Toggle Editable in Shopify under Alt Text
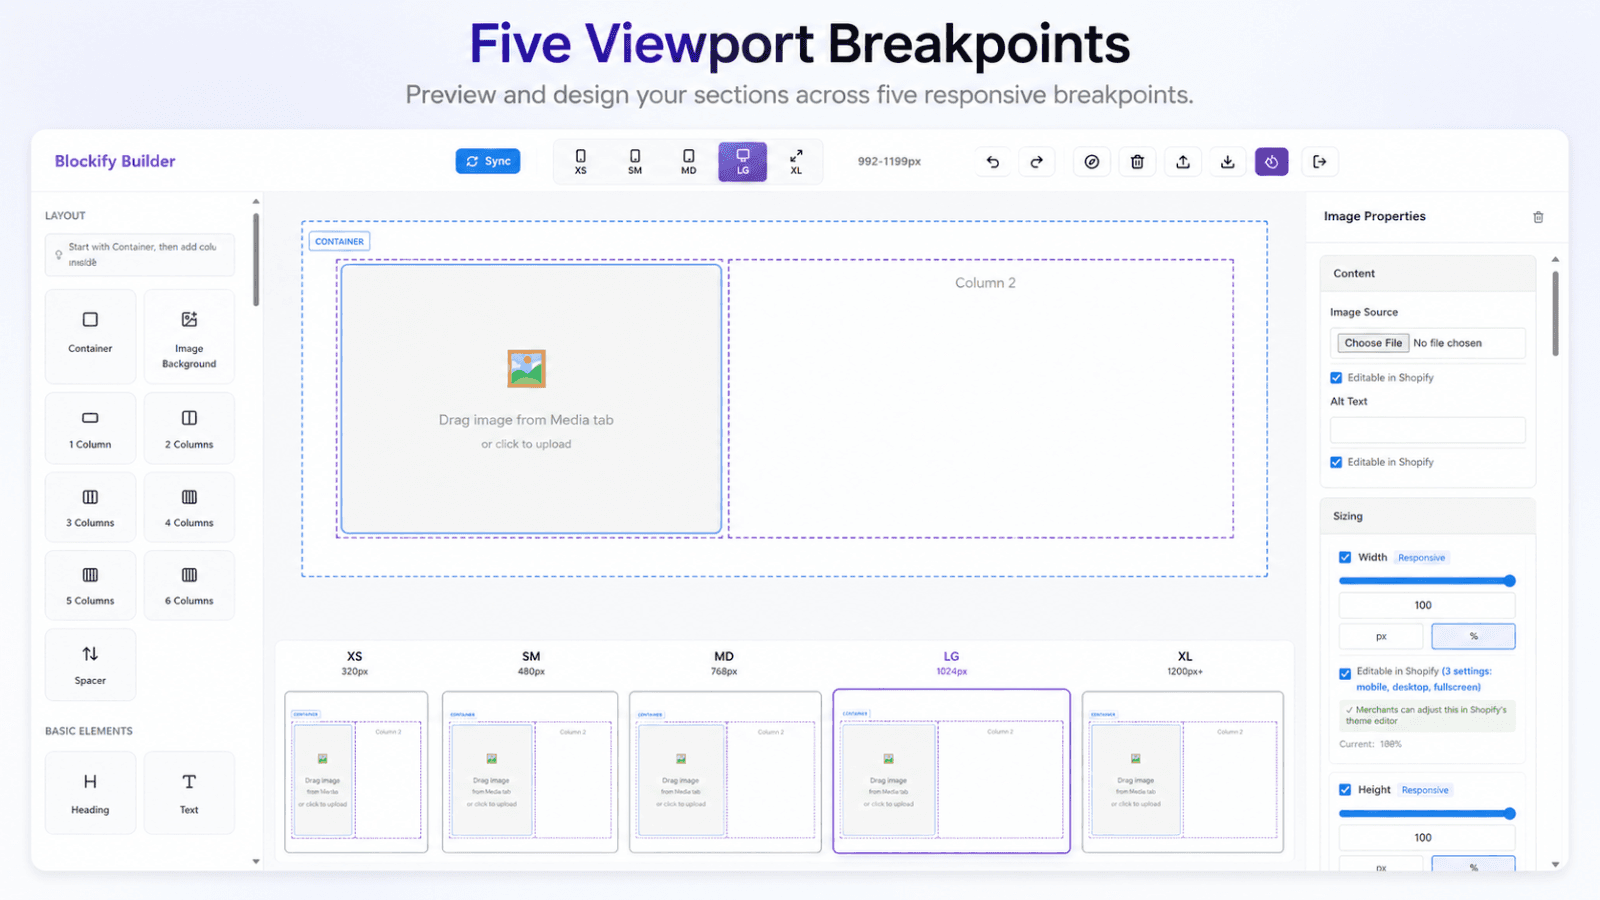 coord(1336,462)
